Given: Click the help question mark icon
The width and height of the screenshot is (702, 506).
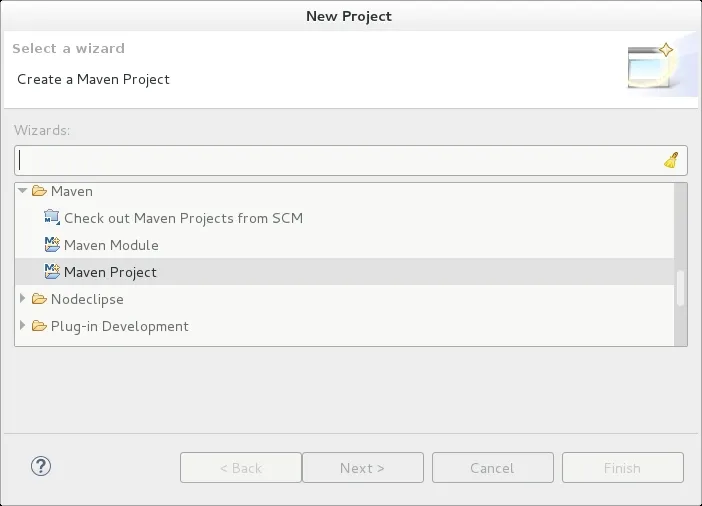Looking at the screenshot, I should tap(41, 466).
